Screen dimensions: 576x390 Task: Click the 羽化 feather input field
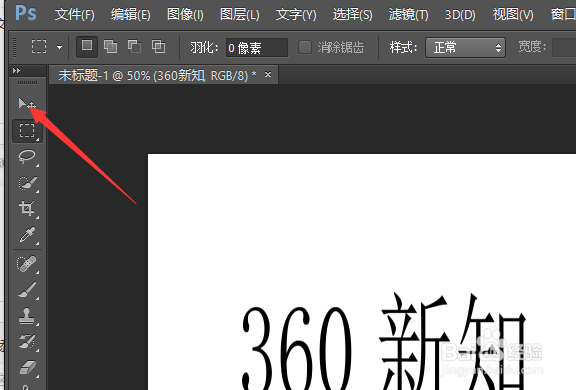click(x=257, y=48)
